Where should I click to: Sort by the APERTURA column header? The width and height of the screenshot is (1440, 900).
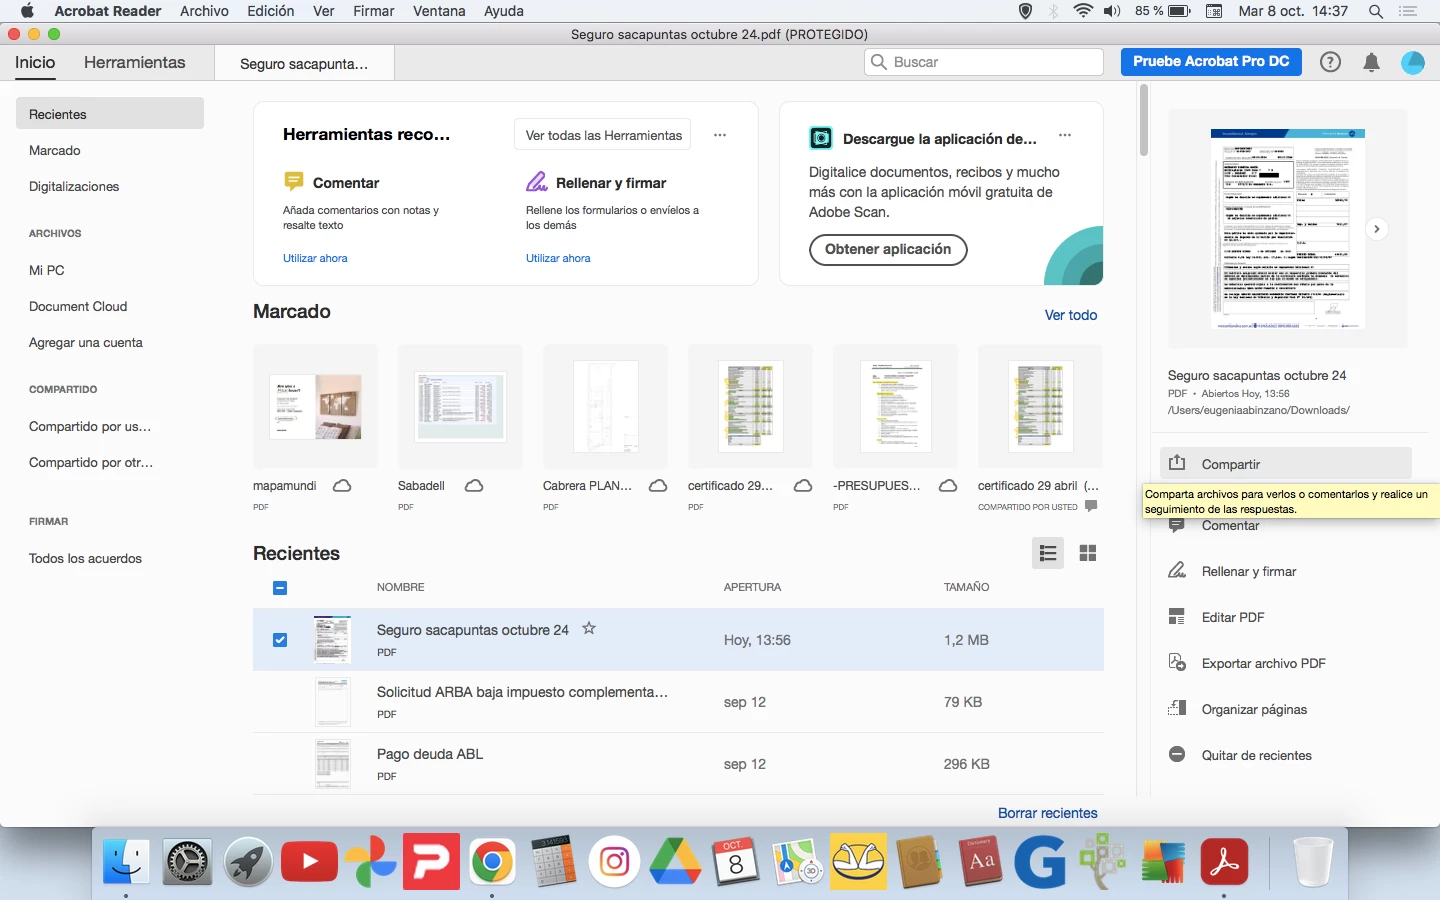click(752, 587)
